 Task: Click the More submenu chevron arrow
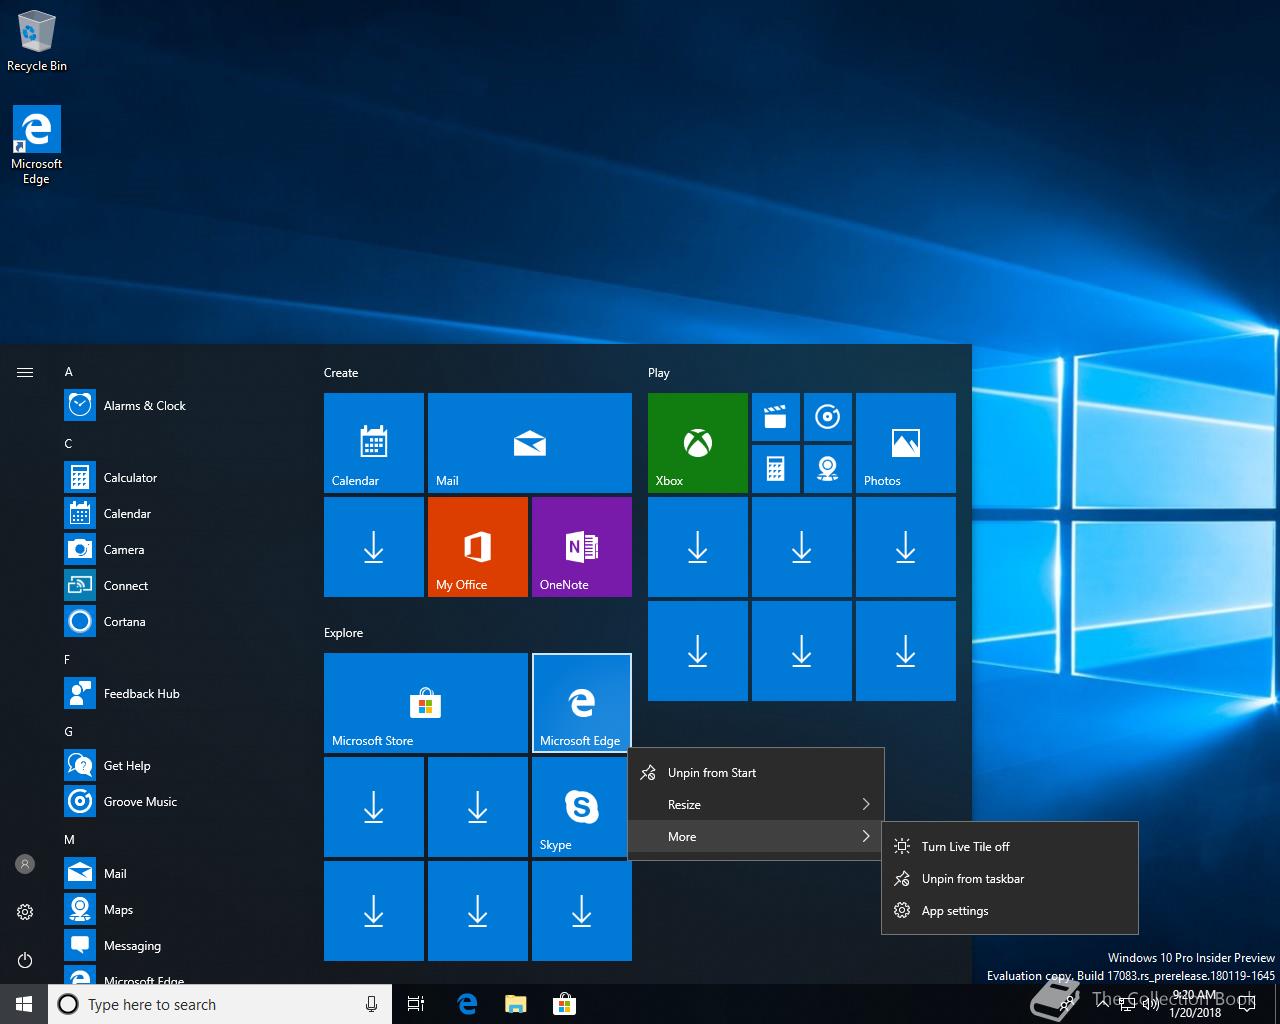[866, 837]
